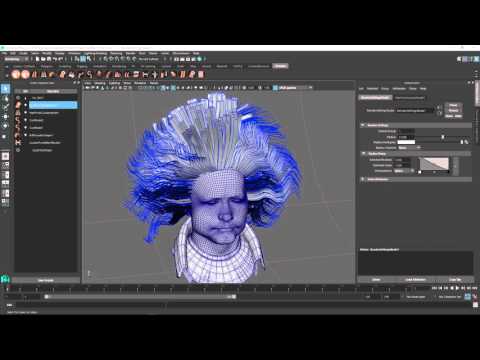Choose the Lasso select tool

[5, 98]
